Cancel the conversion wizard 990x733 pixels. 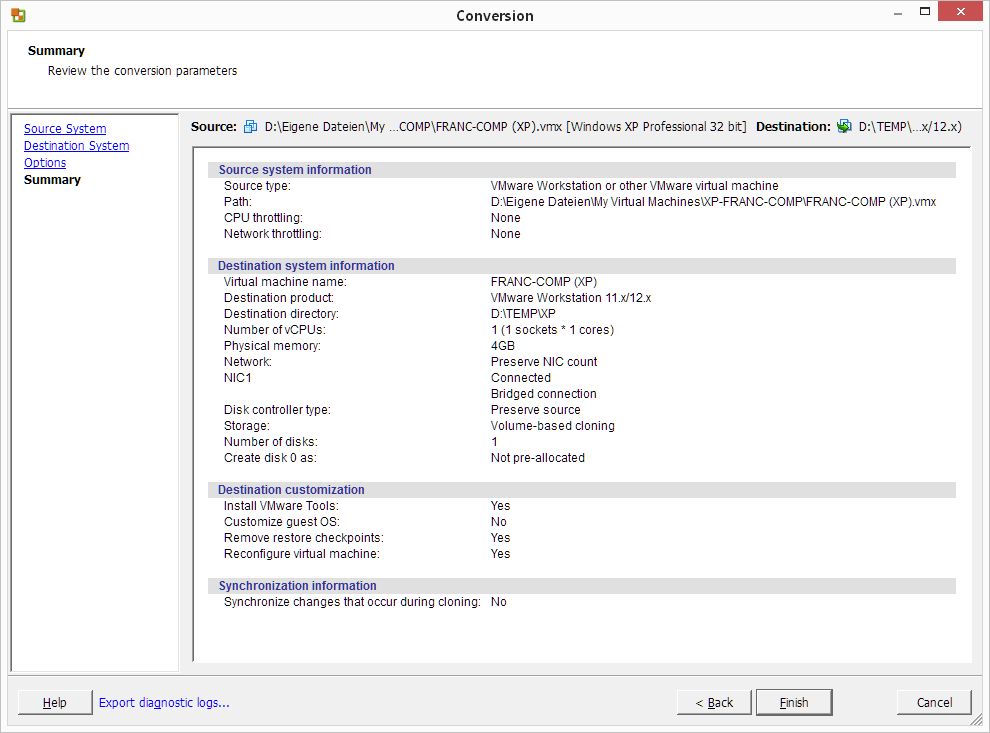(x=934, y=703)
